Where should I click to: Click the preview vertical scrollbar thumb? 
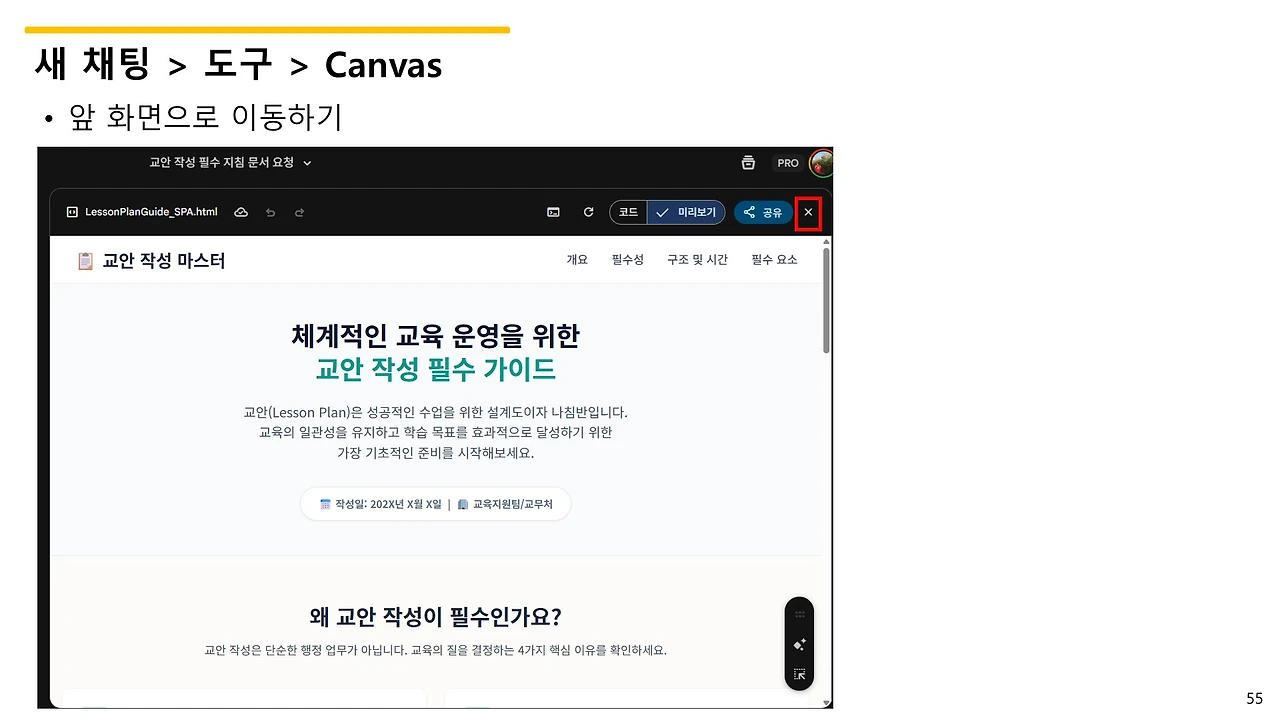pyautogui.click(x=826, y=300)
